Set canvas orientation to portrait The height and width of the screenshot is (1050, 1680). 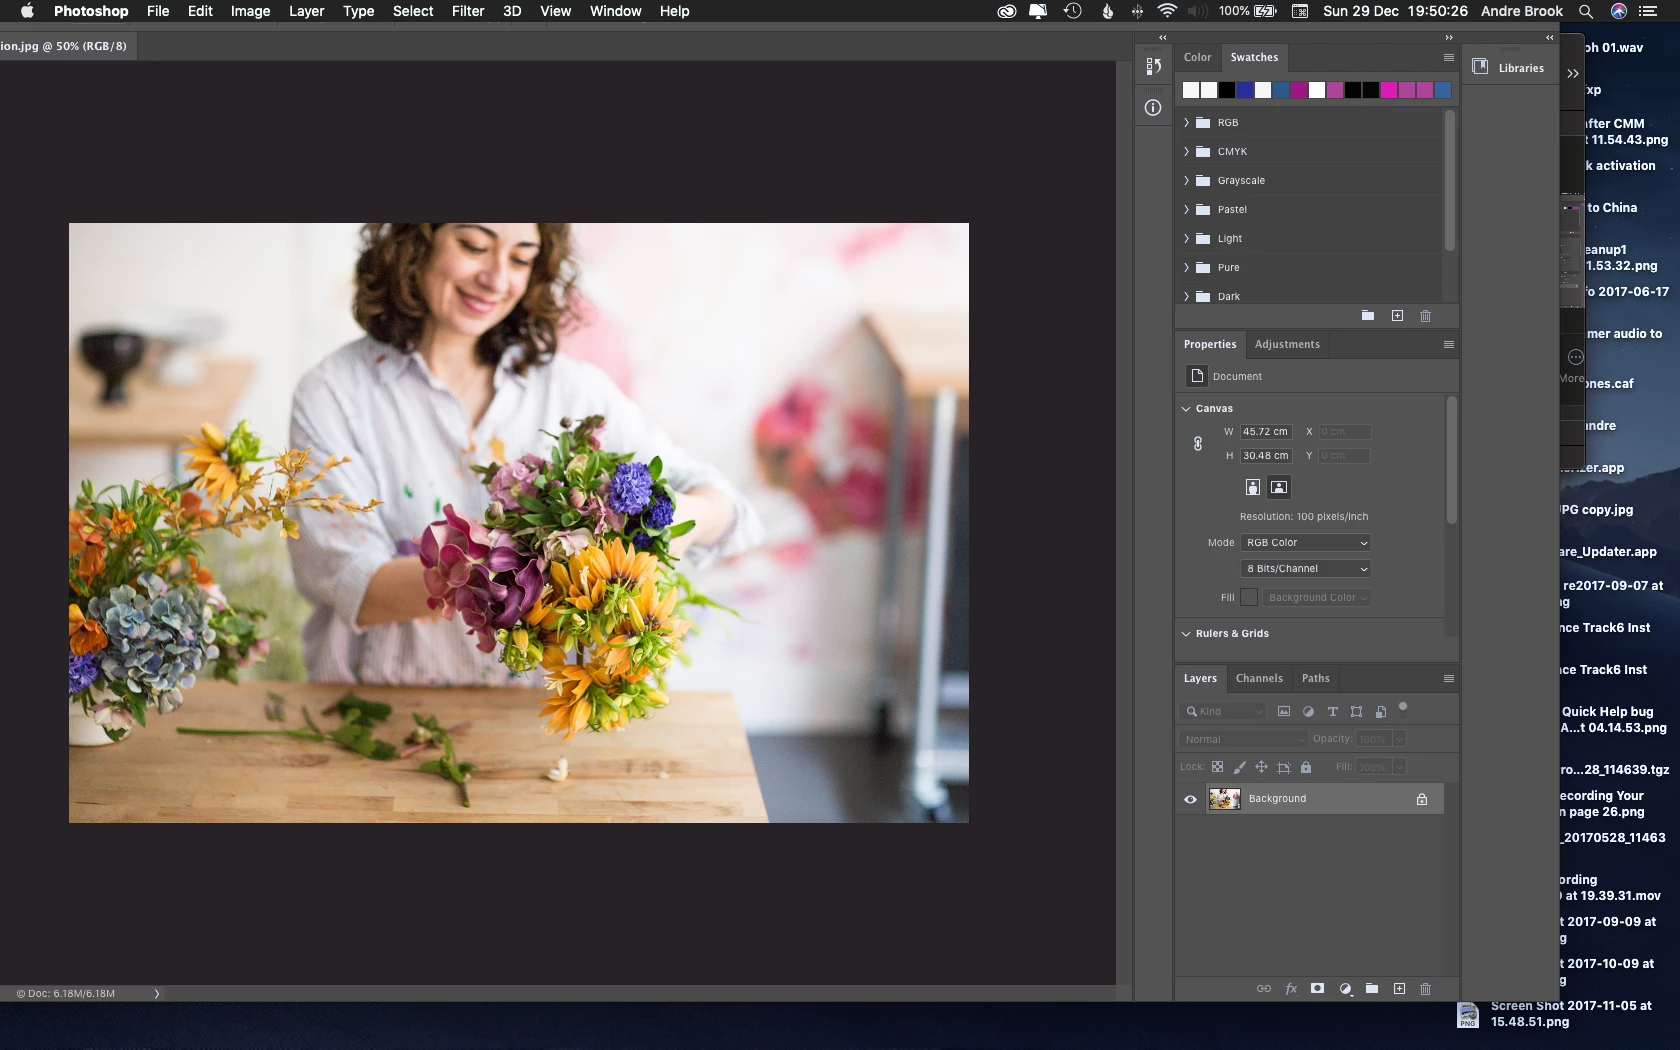[1252, 487]
